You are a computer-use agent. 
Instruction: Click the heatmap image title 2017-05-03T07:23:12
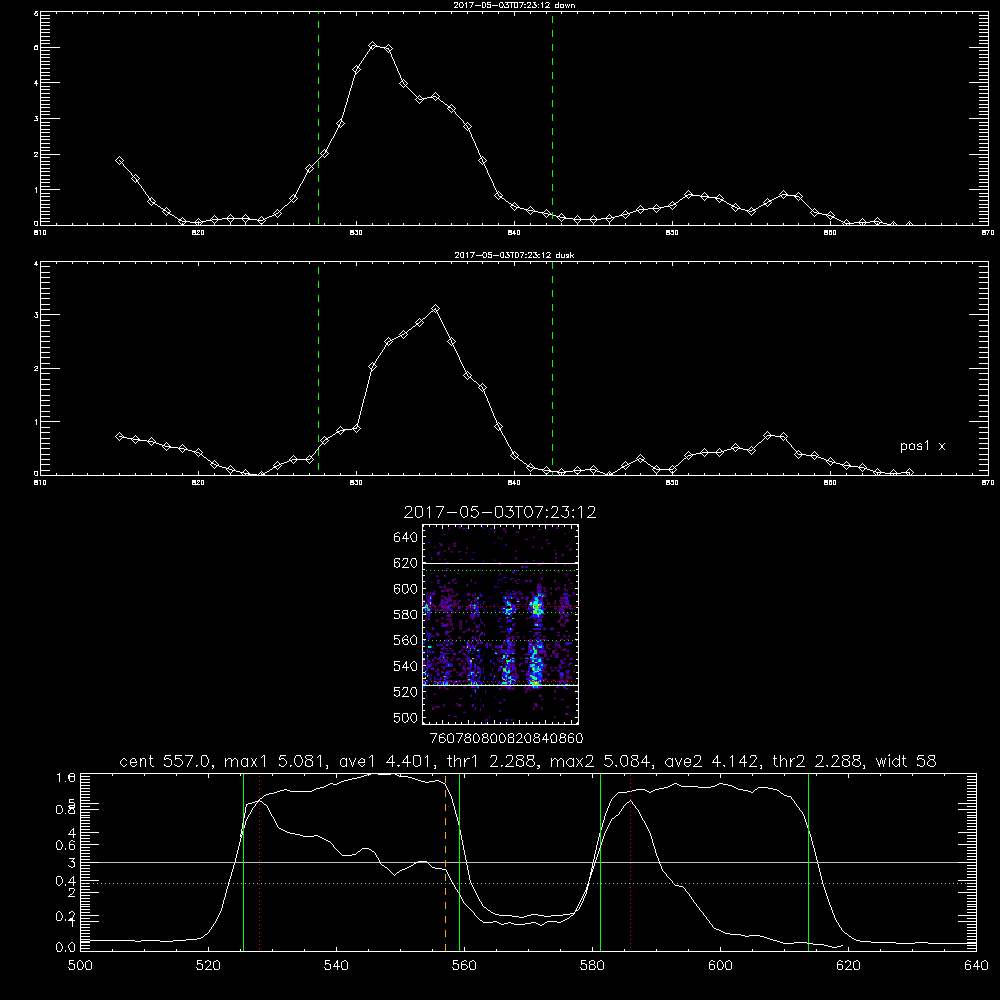[x=500, y=512]
